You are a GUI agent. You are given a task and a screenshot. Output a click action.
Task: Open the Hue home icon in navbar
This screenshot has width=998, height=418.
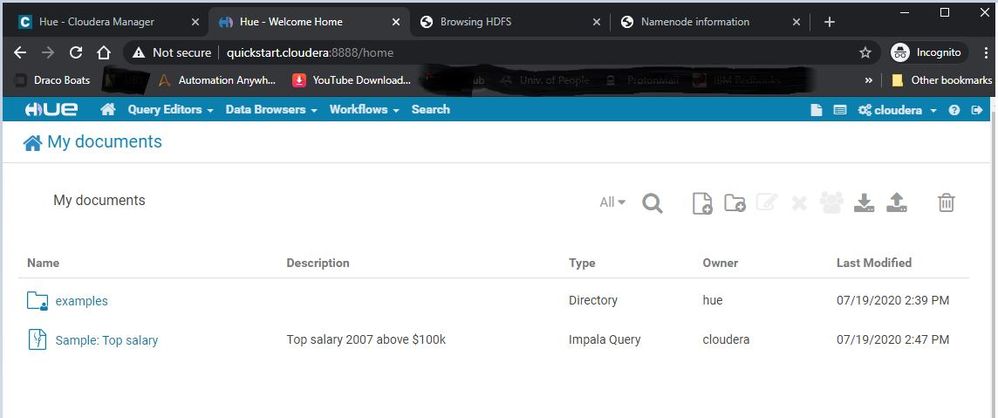pos(108,109)
